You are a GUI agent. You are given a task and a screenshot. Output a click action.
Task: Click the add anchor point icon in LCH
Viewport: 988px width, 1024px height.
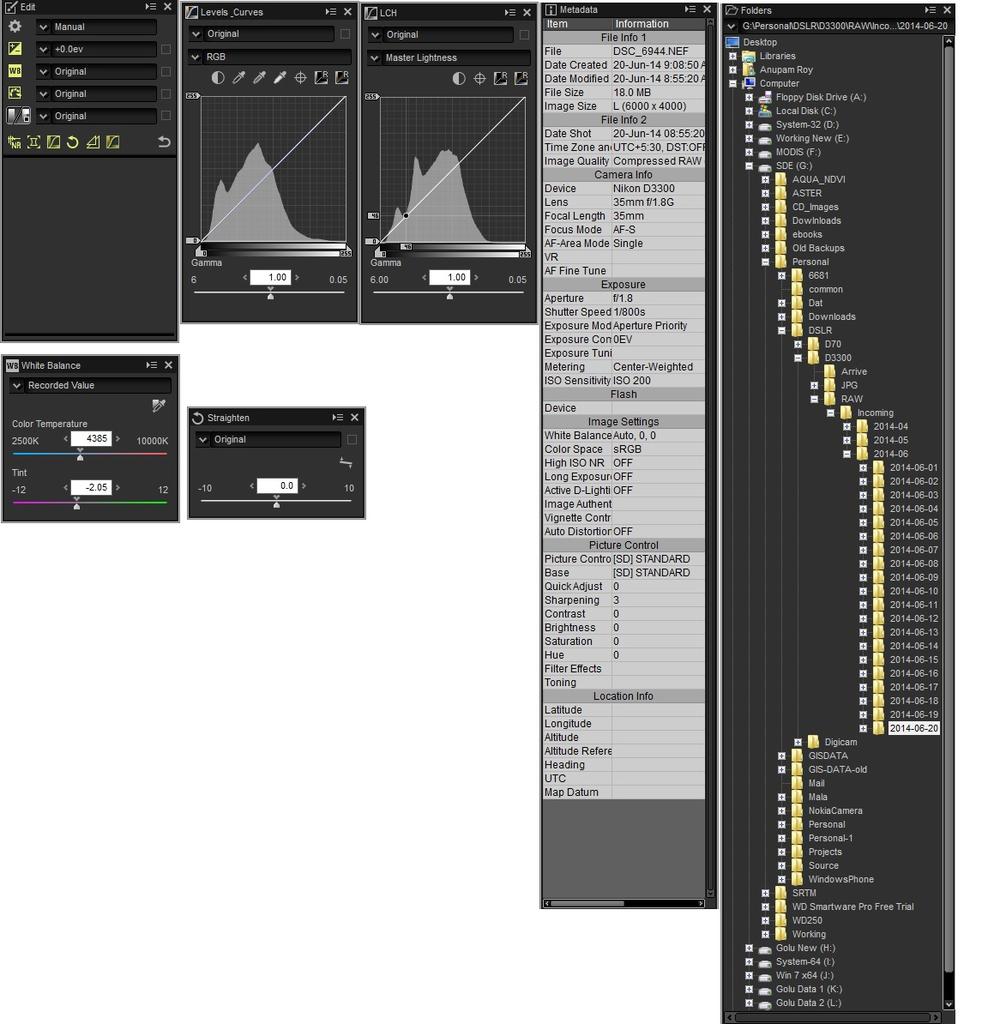[479, 78]
